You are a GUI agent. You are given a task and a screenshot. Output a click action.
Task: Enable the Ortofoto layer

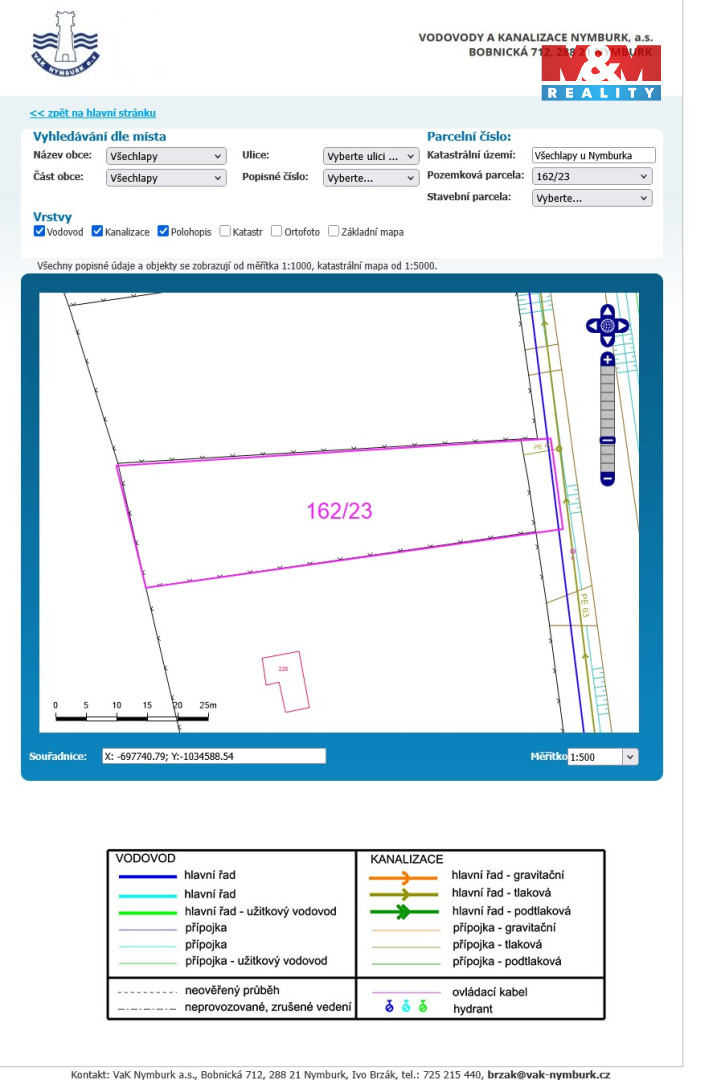click(277, 231)
